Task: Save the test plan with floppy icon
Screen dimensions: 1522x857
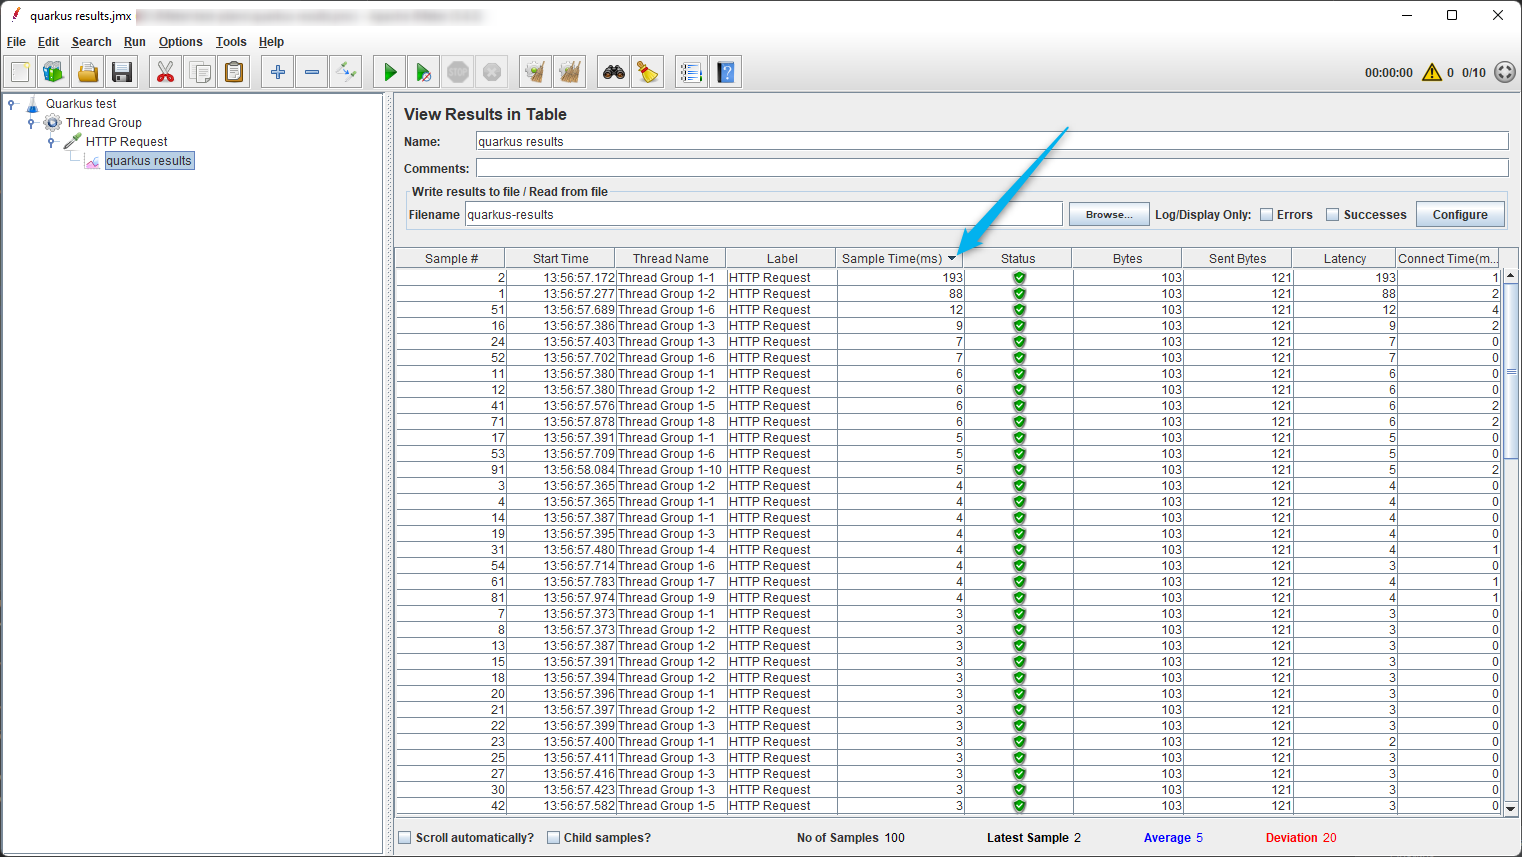Action: (x=122, y=72)
